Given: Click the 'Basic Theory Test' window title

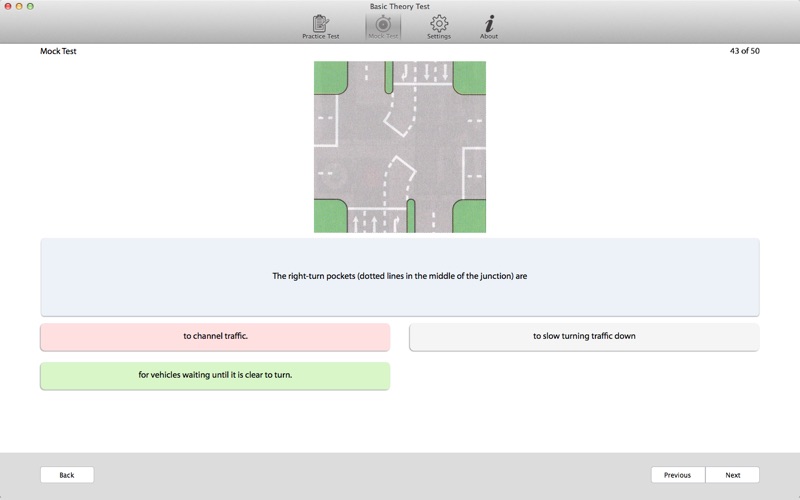Looking at the screenshot, I should (399, 6).
